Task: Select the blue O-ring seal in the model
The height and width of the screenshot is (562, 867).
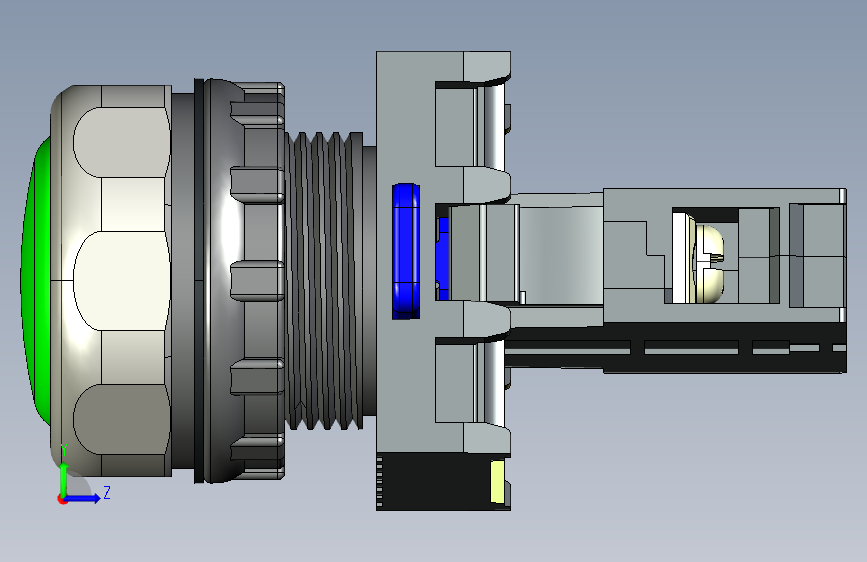Action: coord(406,252)
